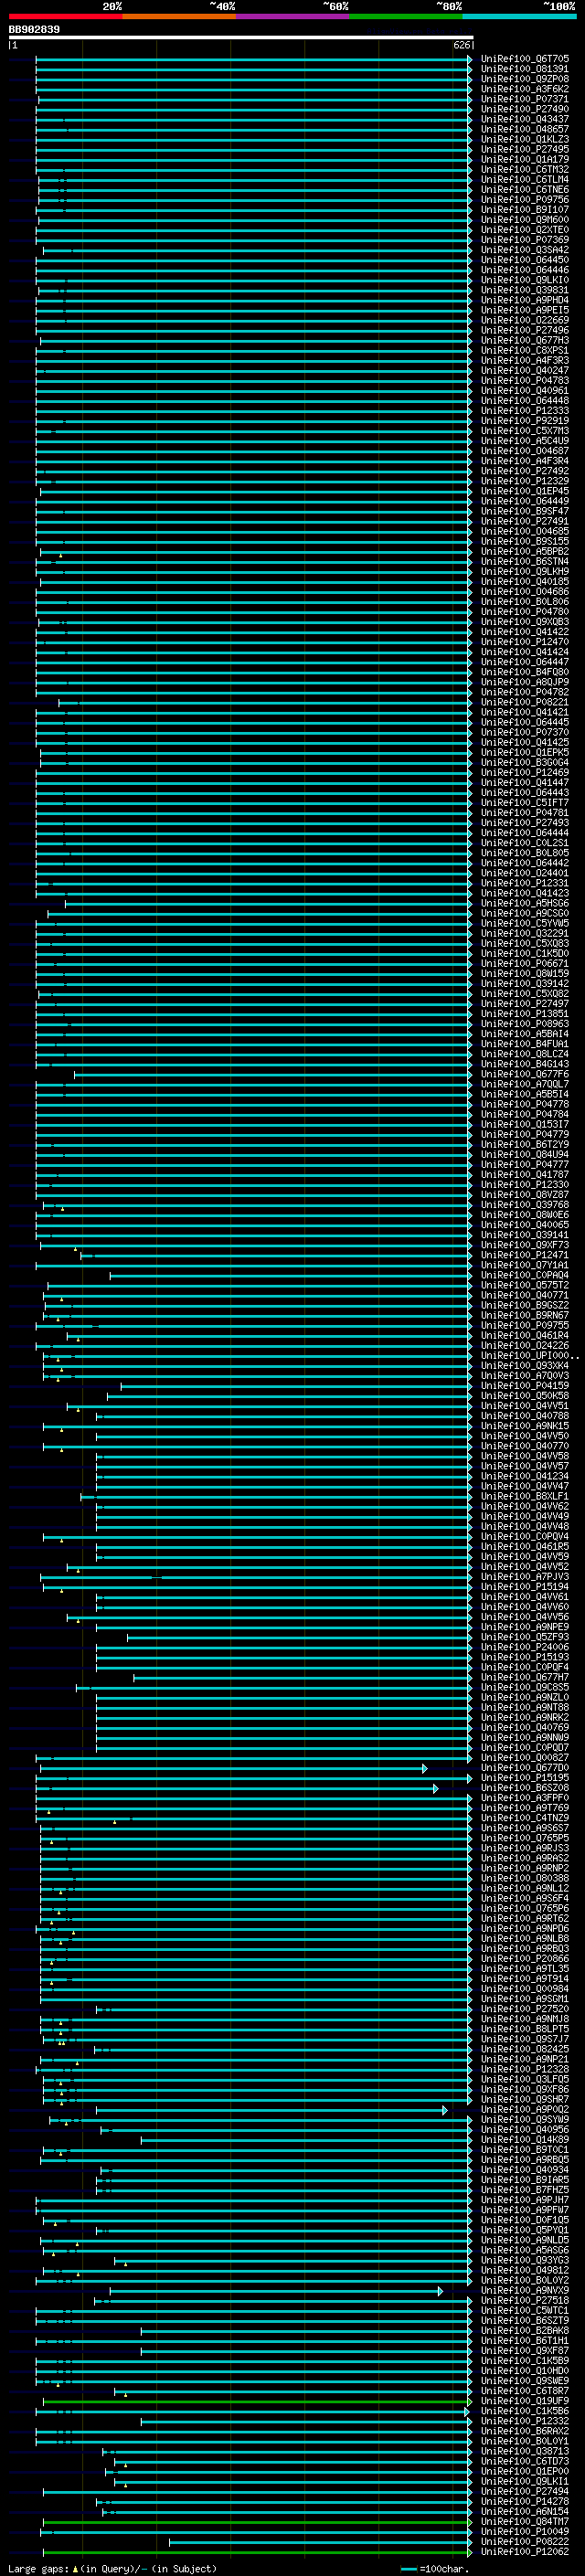The image size is (585, 2576).
Task: Open hit UniRef100_C0PAQ4
Action: (525, 1275)
